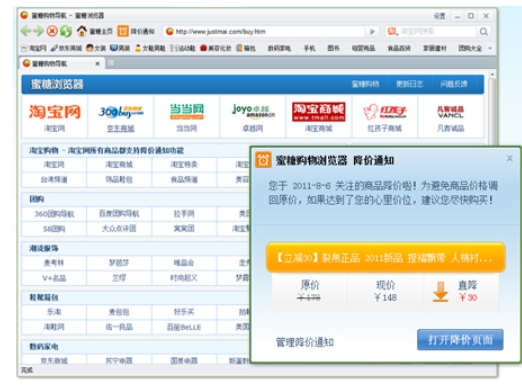Image resolution: width=522 pixels, height=387 pixels.
Task: Open 食品百货 bookmark
Action: (x=399, y=48)
